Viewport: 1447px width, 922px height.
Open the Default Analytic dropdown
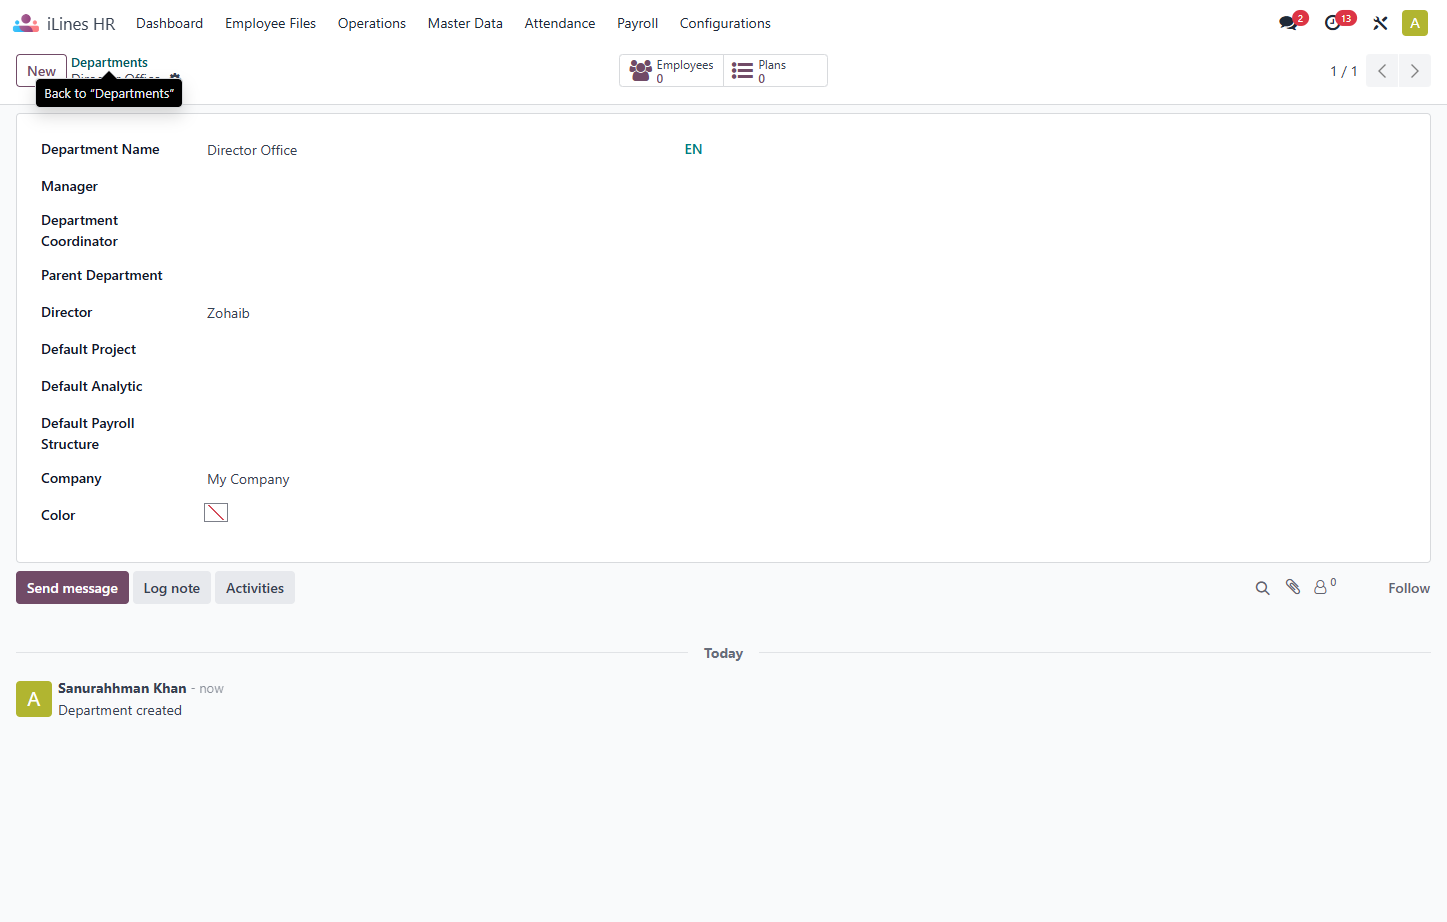455,387
